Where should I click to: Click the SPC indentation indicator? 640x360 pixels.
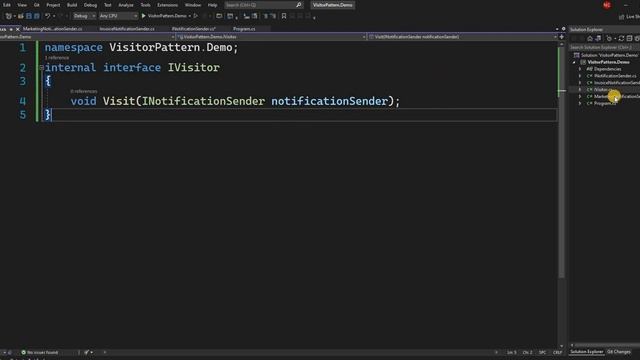542,353
